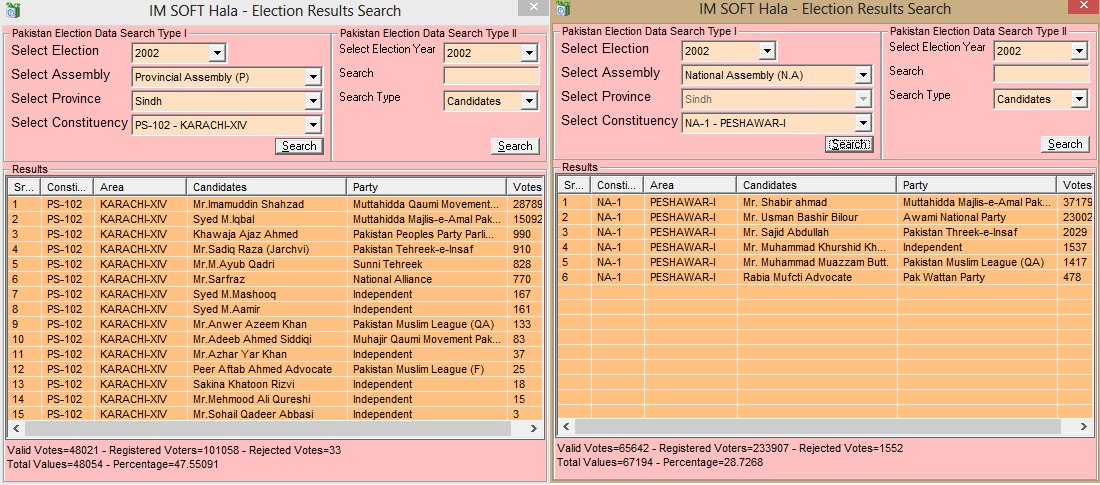Select row Mr.Imamuddin Shahzad
Viewport: 1100px width, 485px height.
(276, 204)
